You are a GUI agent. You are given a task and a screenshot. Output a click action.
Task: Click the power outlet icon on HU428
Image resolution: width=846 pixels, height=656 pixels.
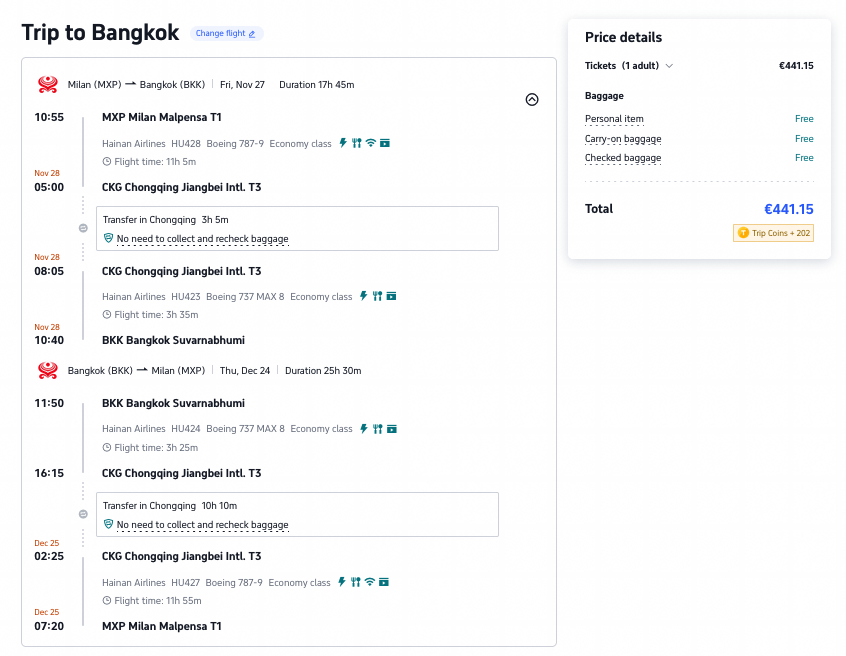[x=343, y=143]
